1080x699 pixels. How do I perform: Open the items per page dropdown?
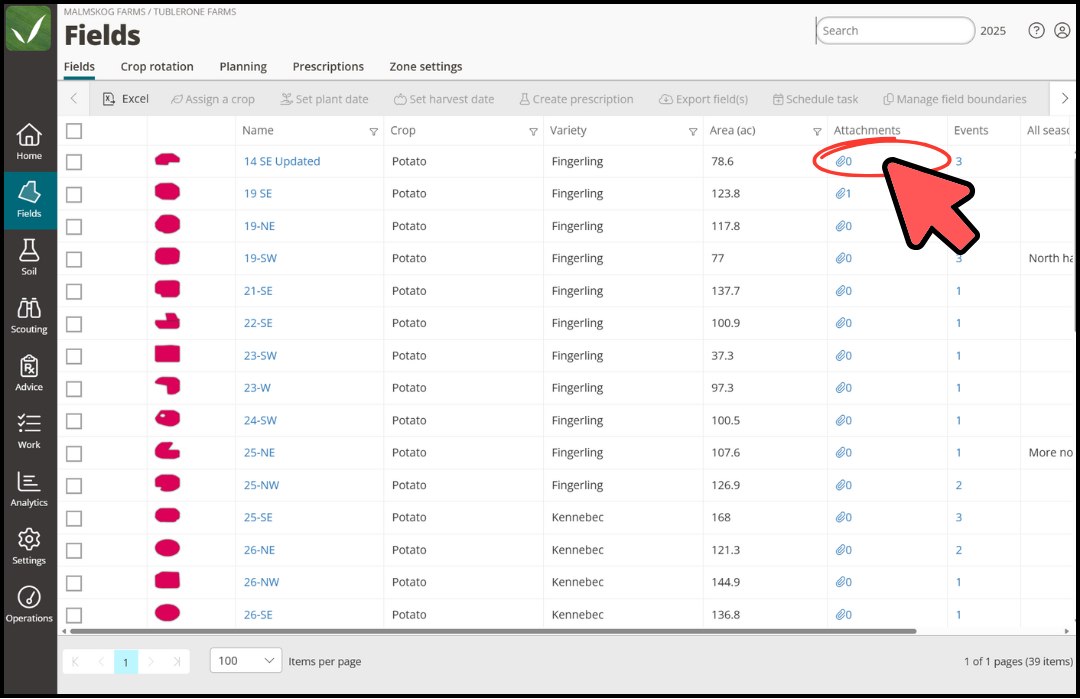coord(246,660)
